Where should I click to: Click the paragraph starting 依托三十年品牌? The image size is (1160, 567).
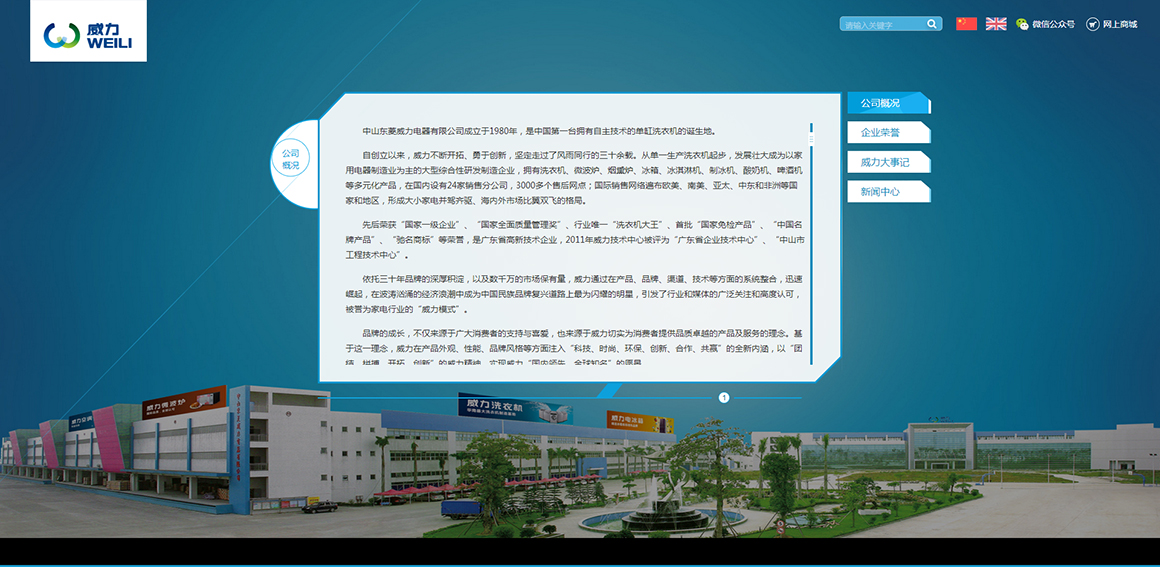point(574,294)
